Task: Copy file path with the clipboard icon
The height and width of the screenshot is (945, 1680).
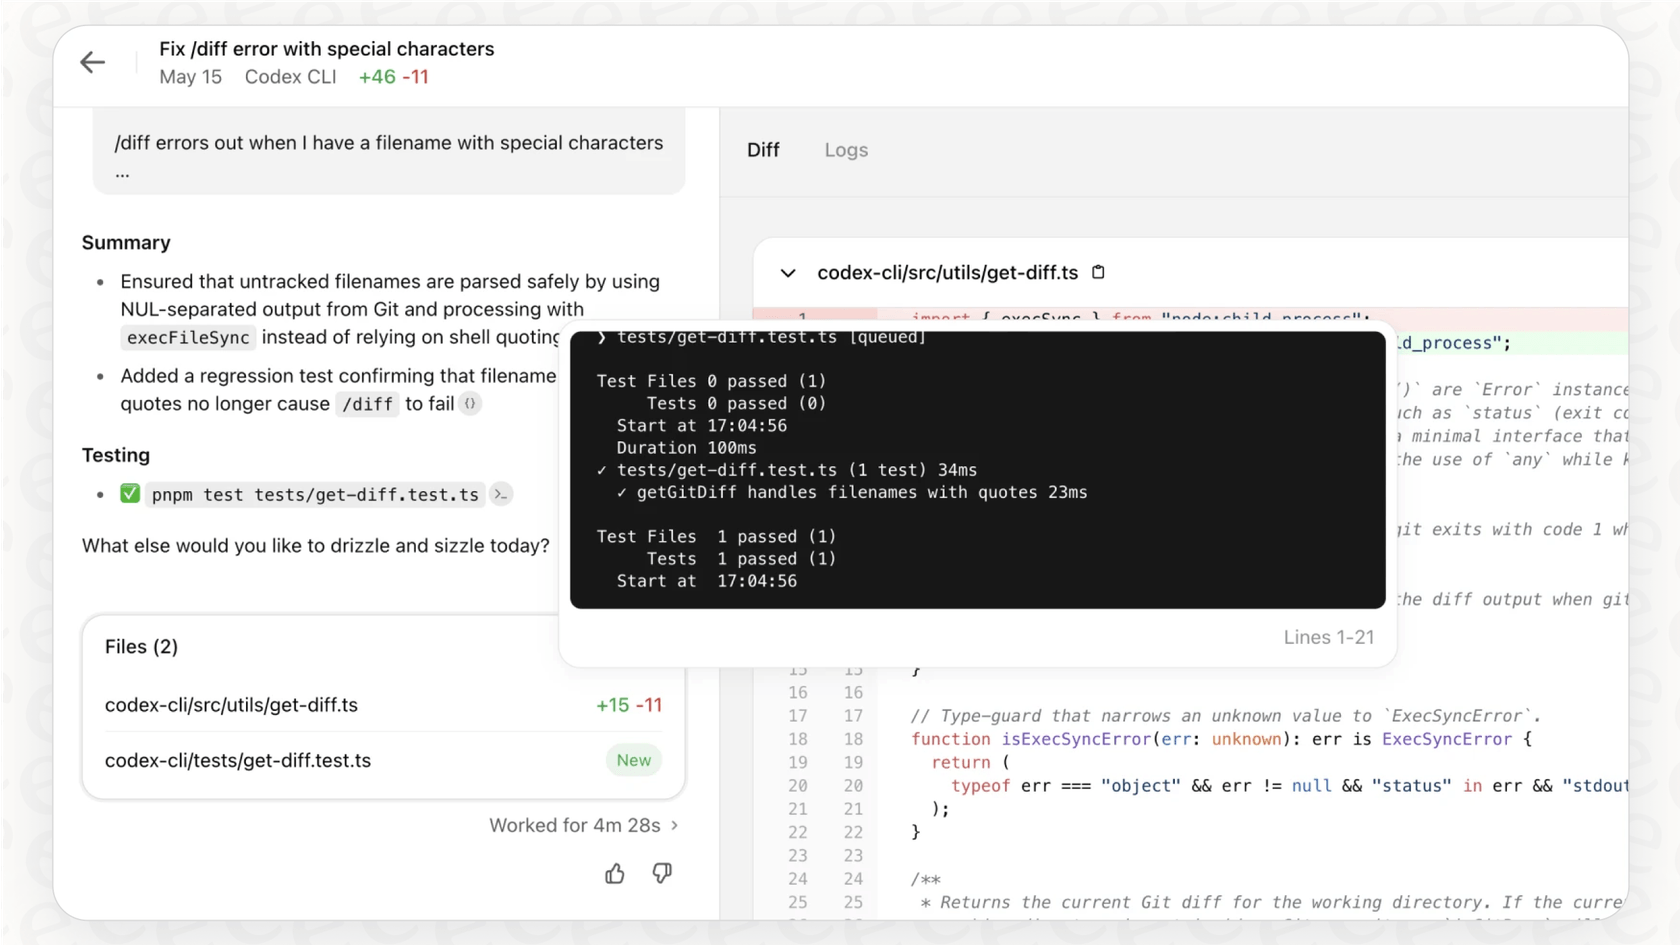Action: pos(1098,272)
